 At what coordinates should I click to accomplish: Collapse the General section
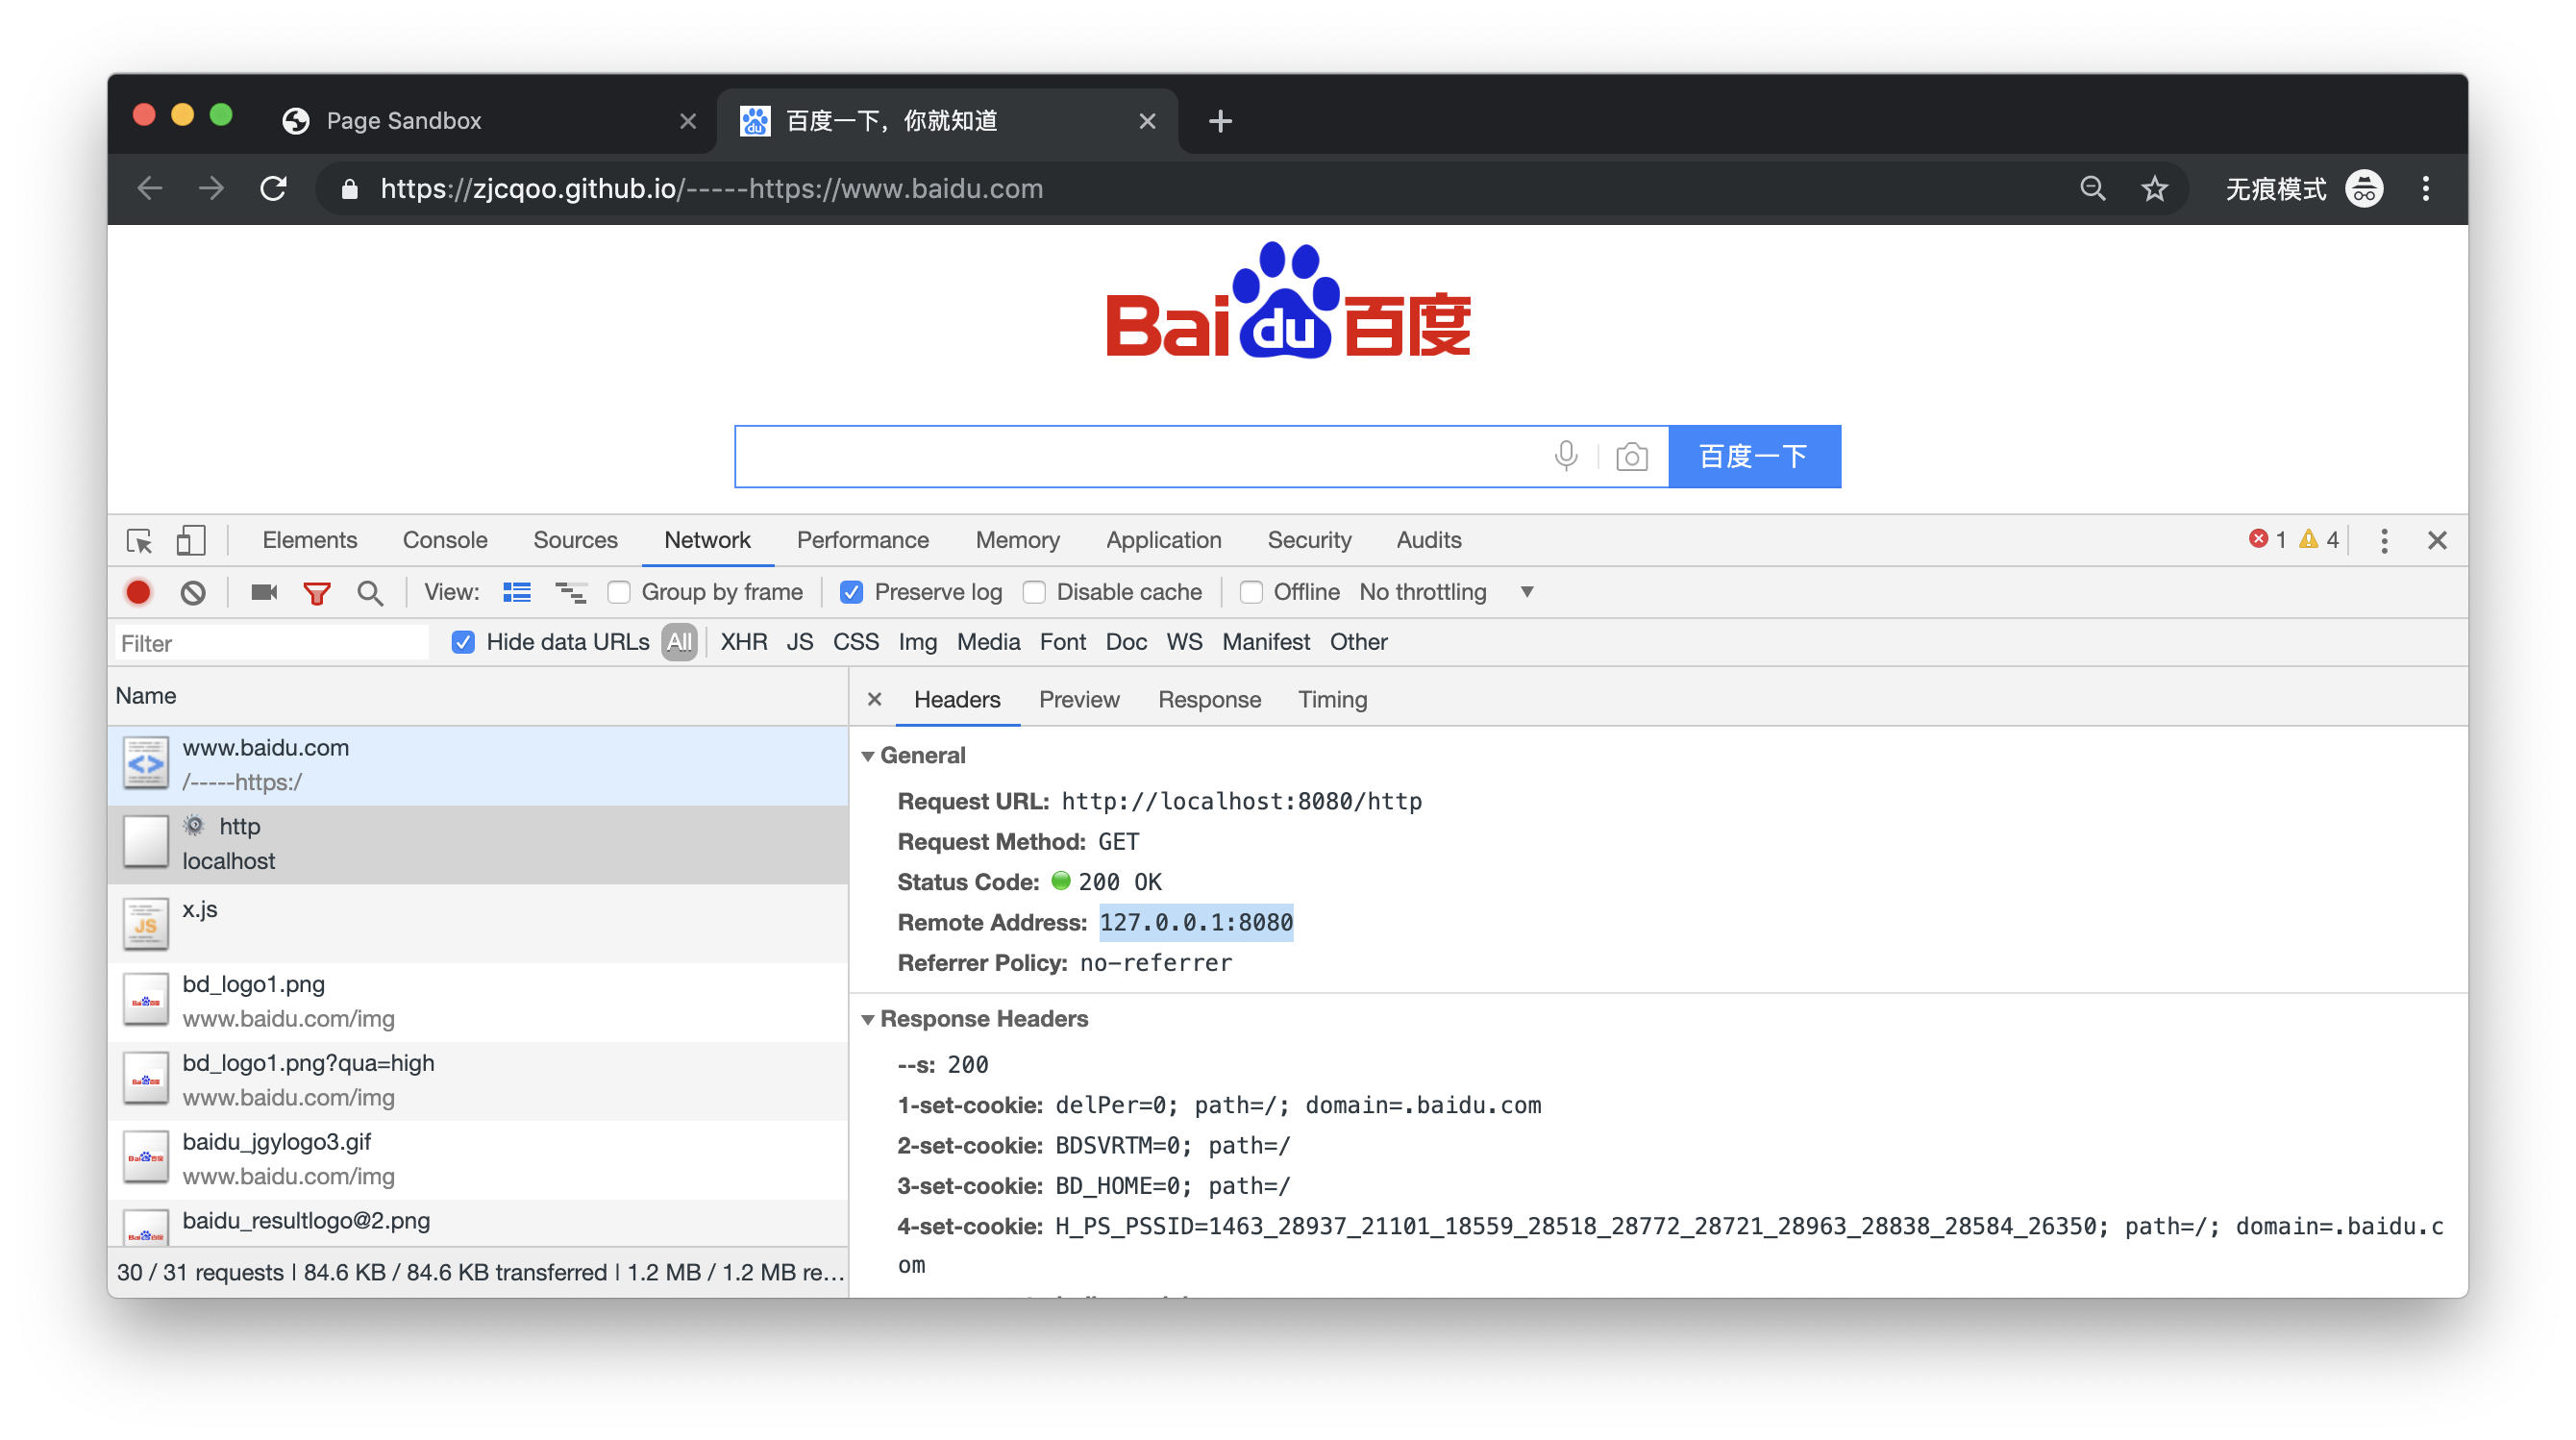(868, 756)
